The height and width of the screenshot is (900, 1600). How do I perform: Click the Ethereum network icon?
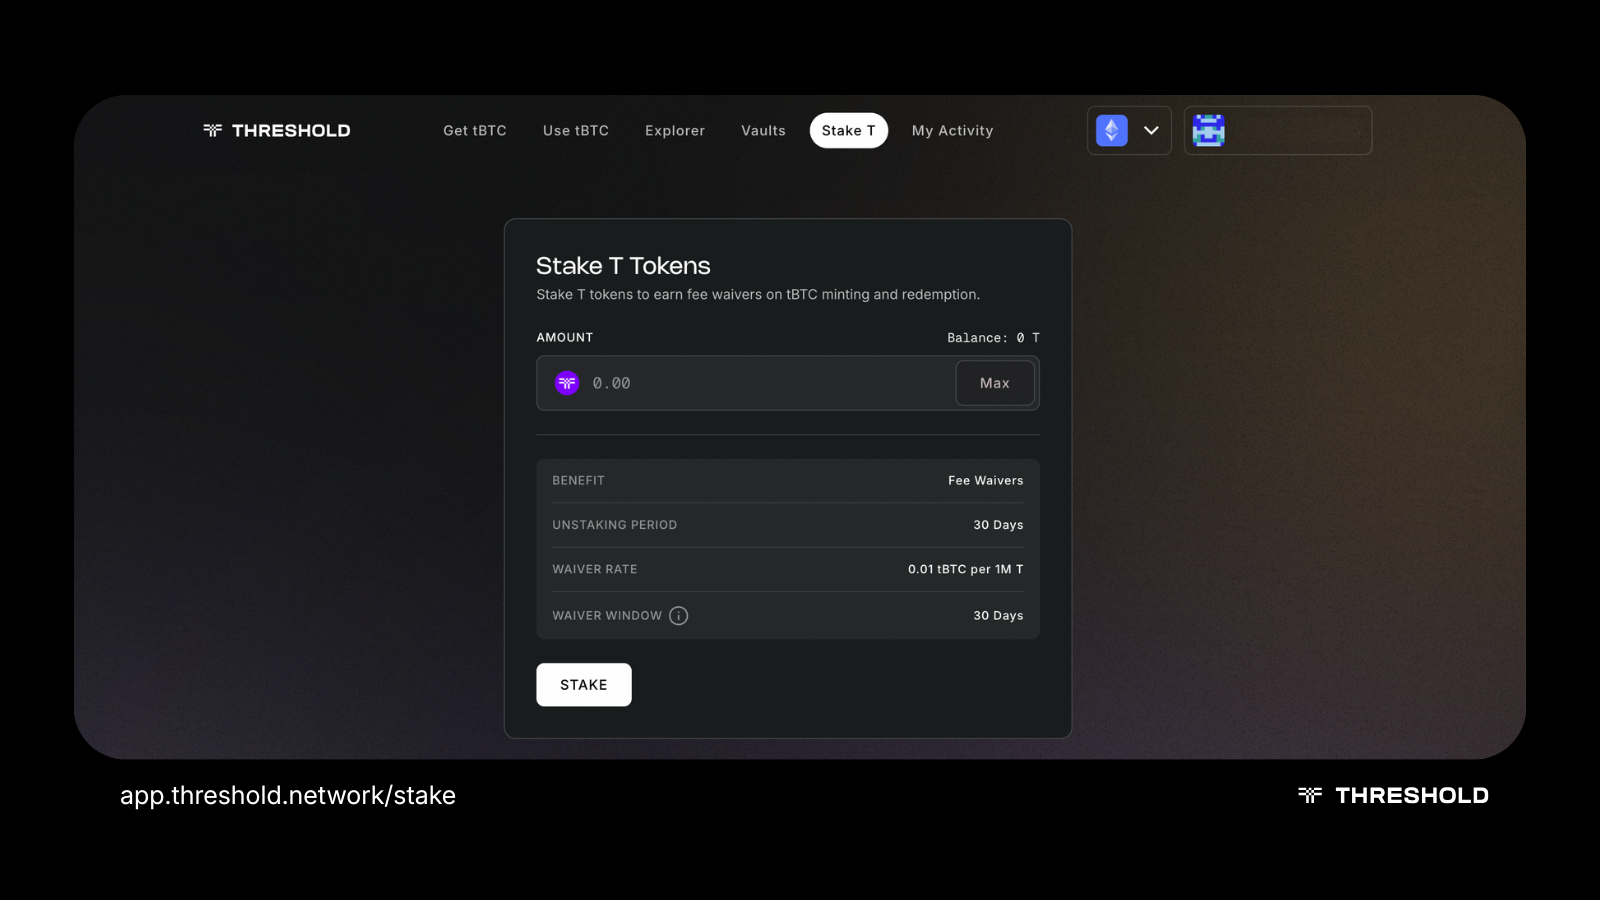coord(1110,130)
